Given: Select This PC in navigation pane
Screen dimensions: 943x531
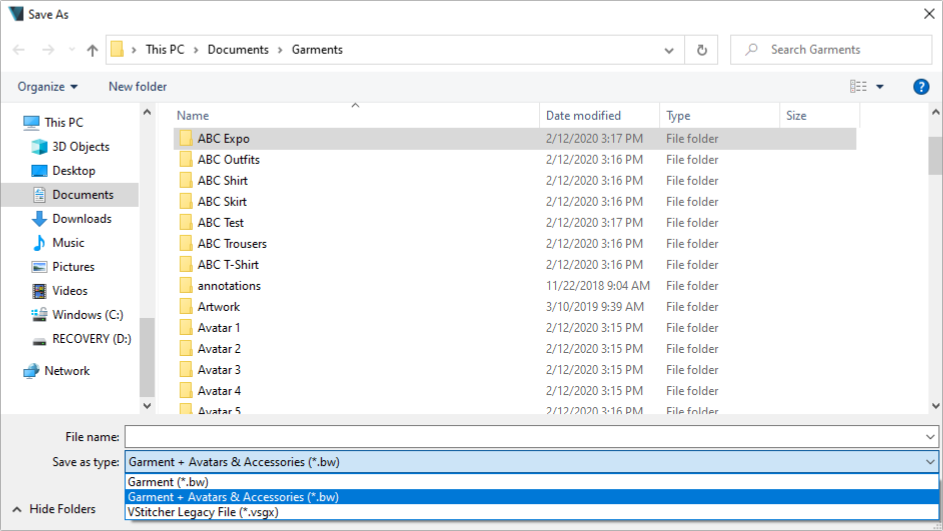Looking at the screenshot, I should point(64,123).
